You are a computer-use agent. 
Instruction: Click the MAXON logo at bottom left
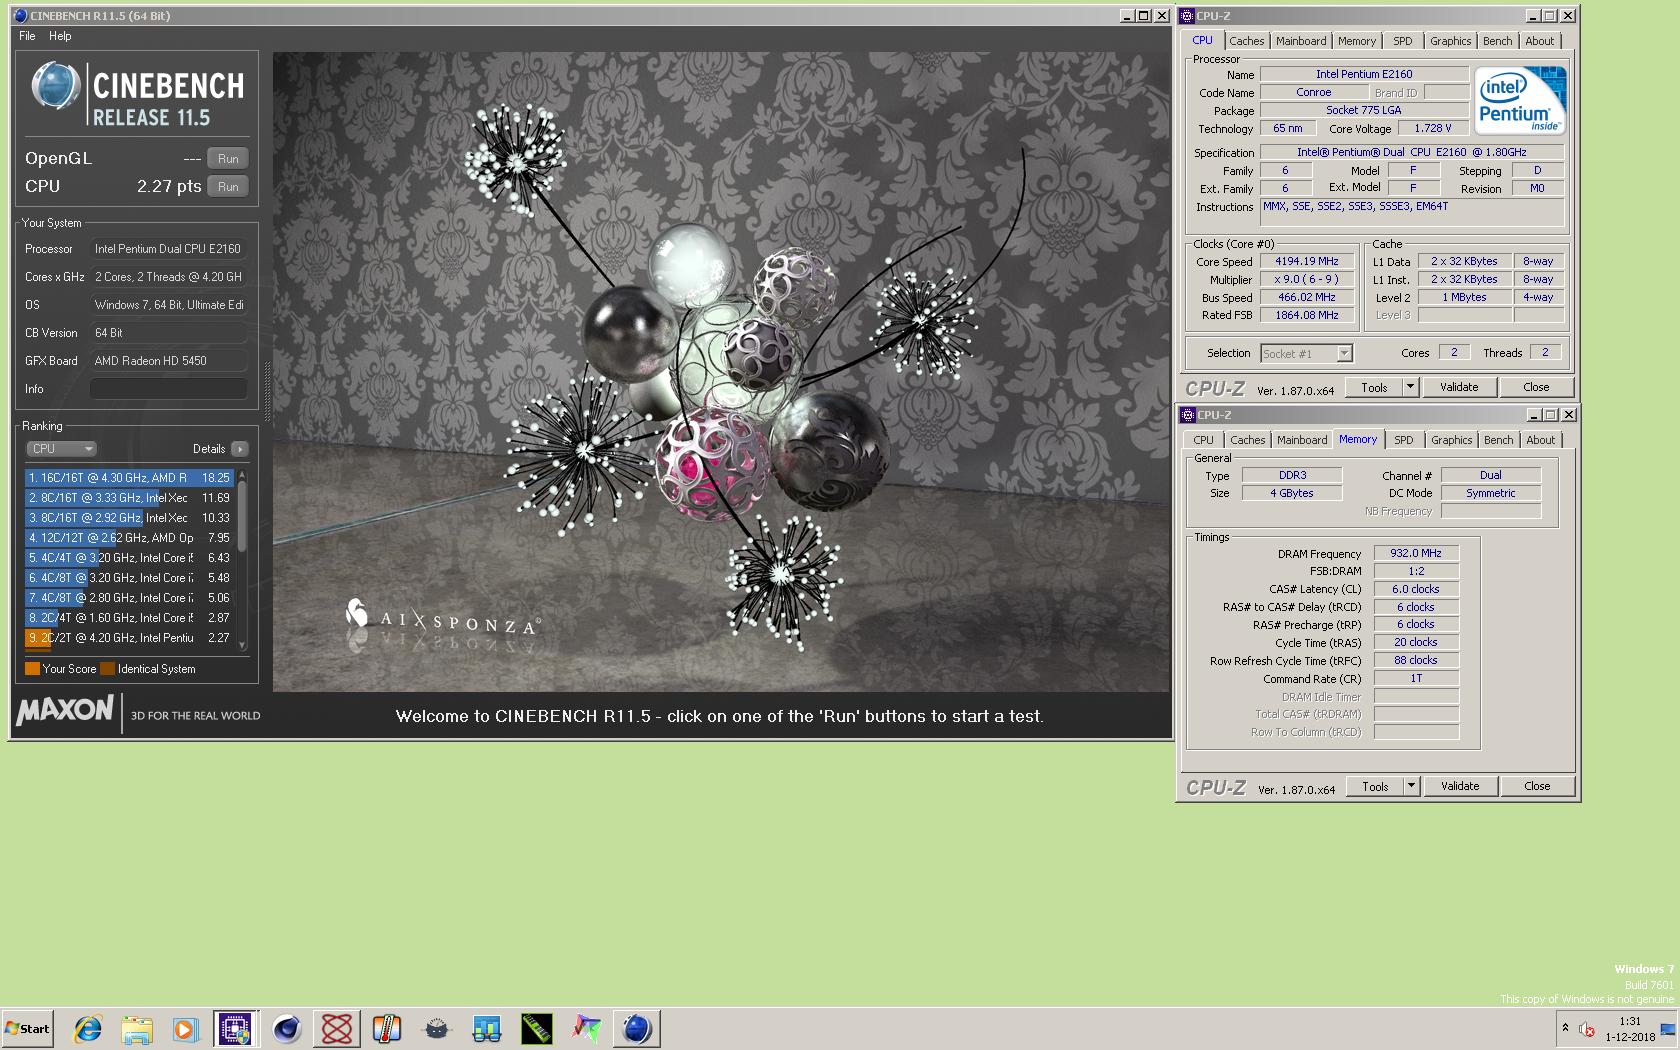tap(65, 710)
